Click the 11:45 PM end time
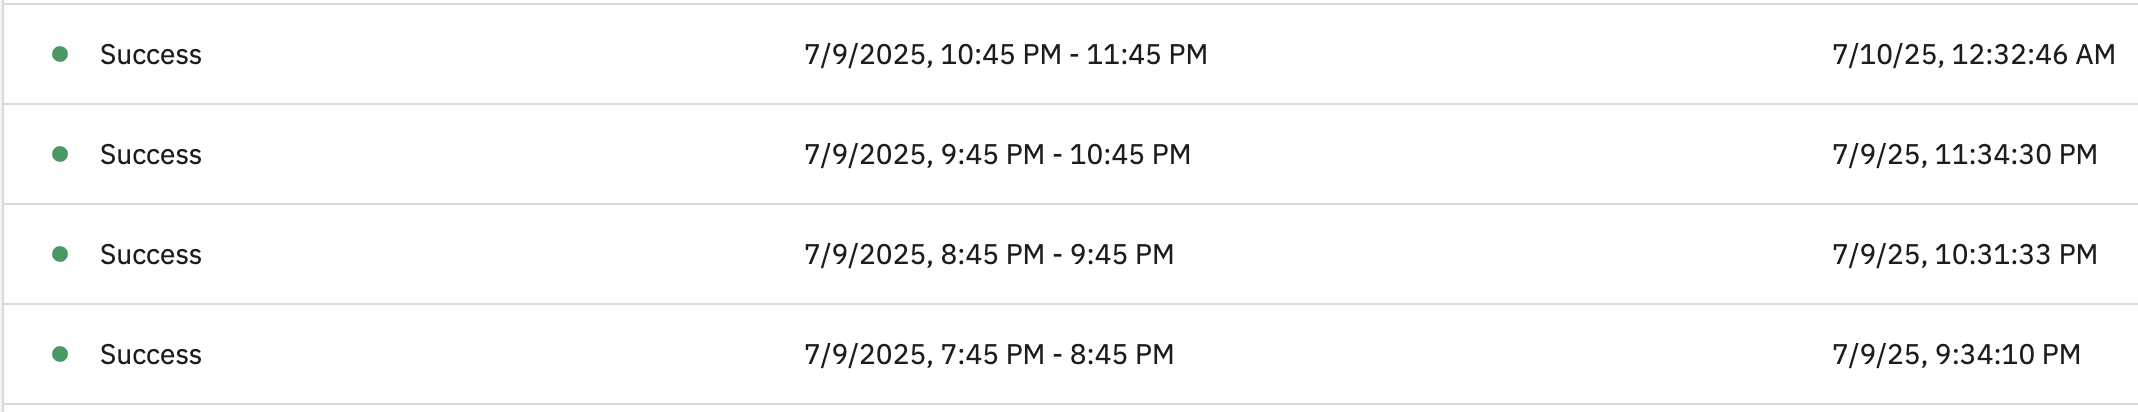This screenshot has height=412, width=2138. tap(1147, 54)
